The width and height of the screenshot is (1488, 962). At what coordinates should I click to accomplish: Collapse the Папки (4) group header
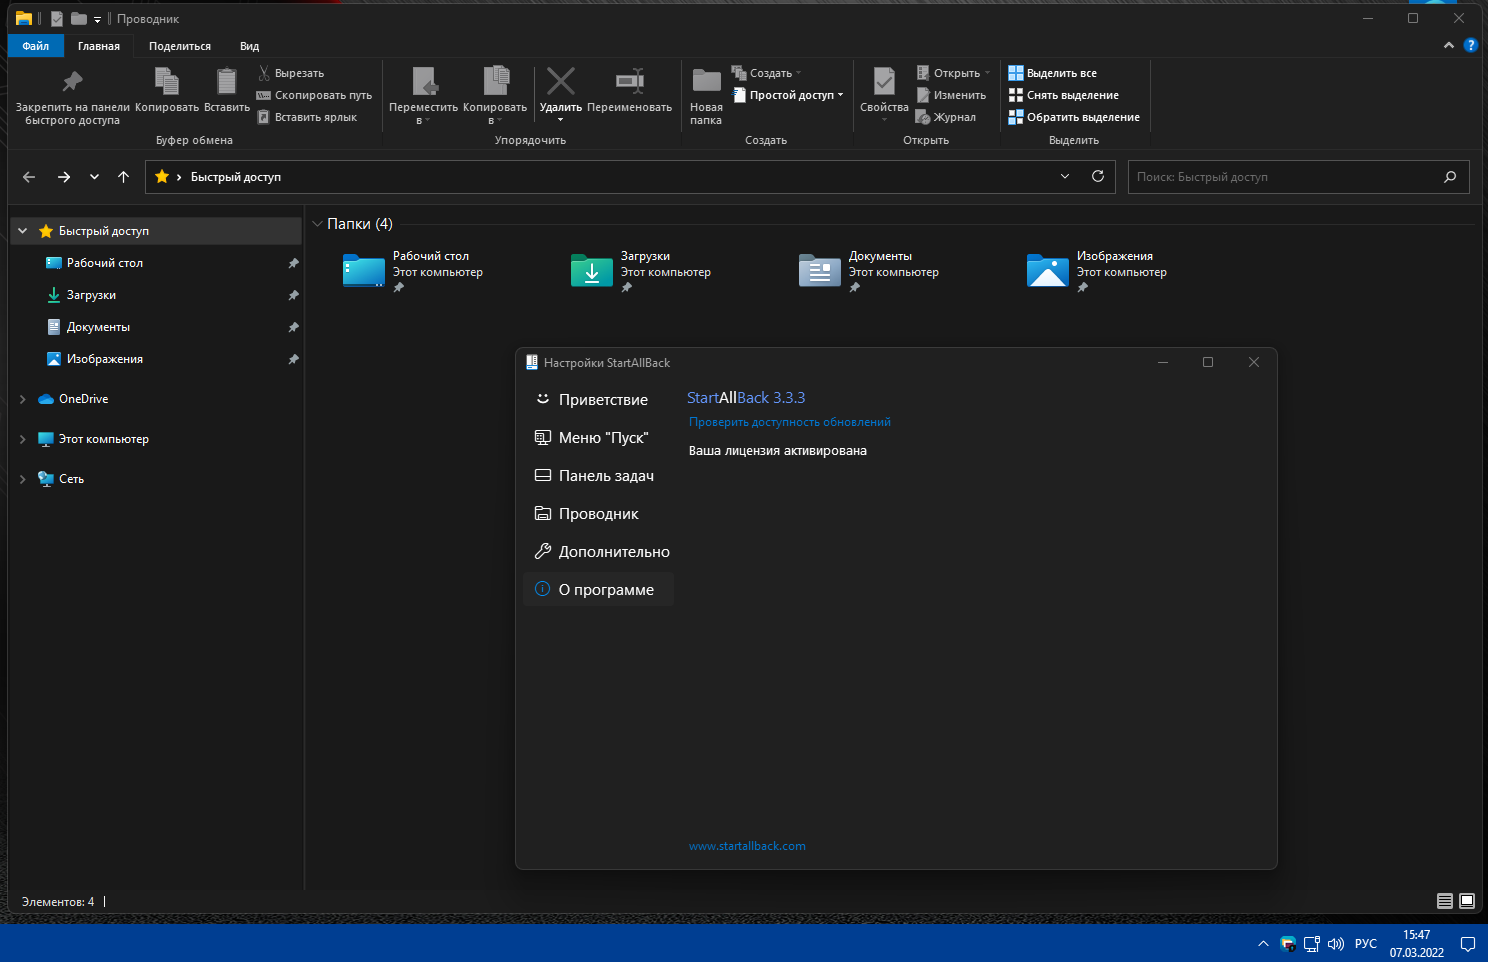click(x=317, y=224)
